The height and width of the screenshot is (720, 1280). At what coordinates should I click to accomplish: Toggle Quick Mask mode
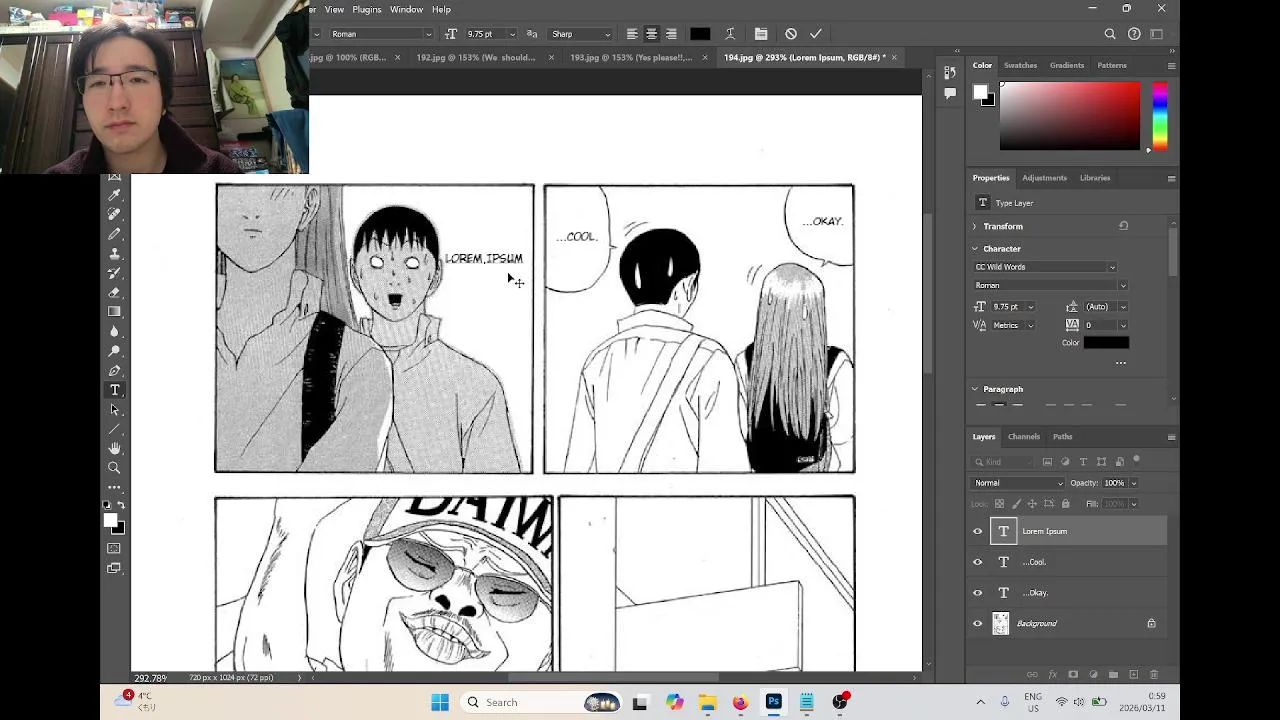(x=115, y=548)
